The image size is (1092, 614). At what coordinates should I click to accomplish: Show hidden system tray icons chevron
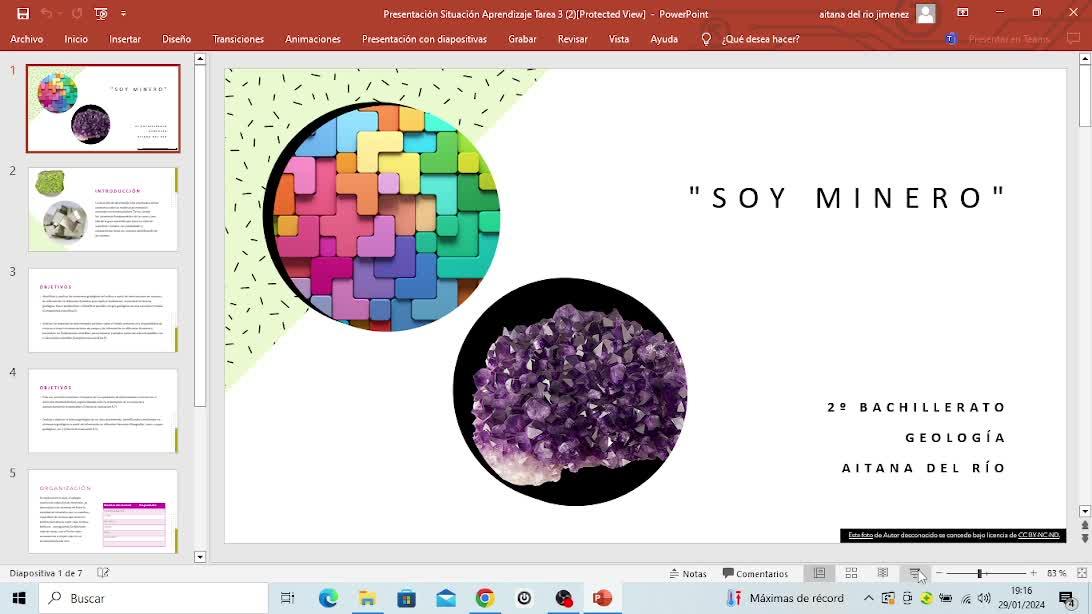868,598
